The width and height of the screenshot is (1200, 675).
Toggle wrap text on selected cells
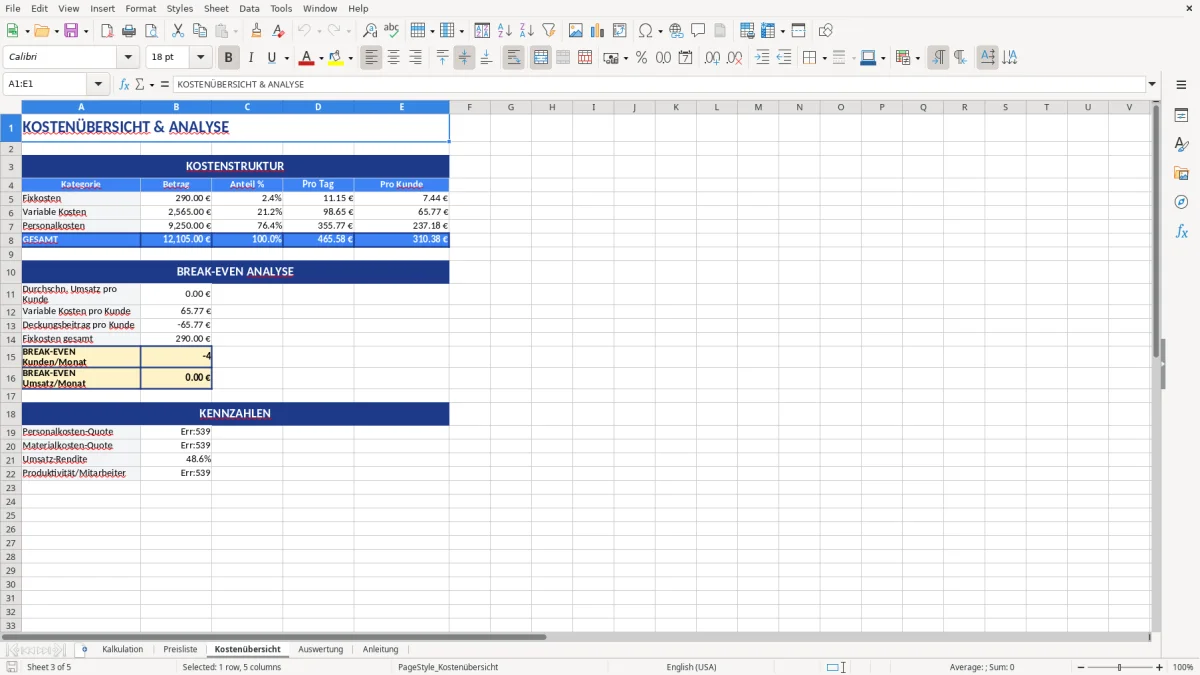pos(513,57)
